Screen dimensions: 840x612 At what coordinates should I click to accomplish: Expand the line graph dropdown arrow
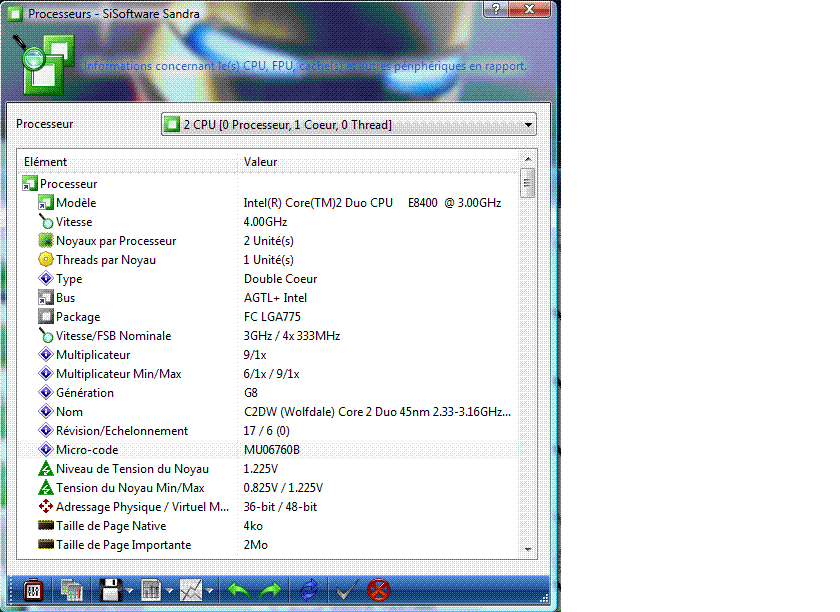coord(209,591)
